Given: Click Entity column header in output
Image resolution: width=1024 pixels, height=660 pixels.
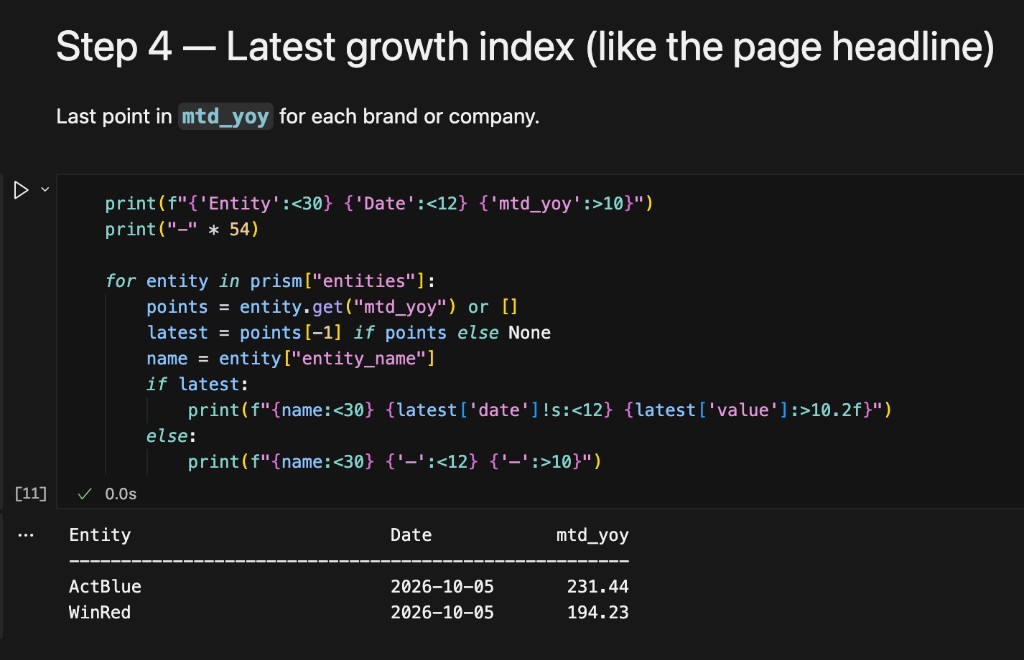Looking at the screenshot, I should pos(100,535).
